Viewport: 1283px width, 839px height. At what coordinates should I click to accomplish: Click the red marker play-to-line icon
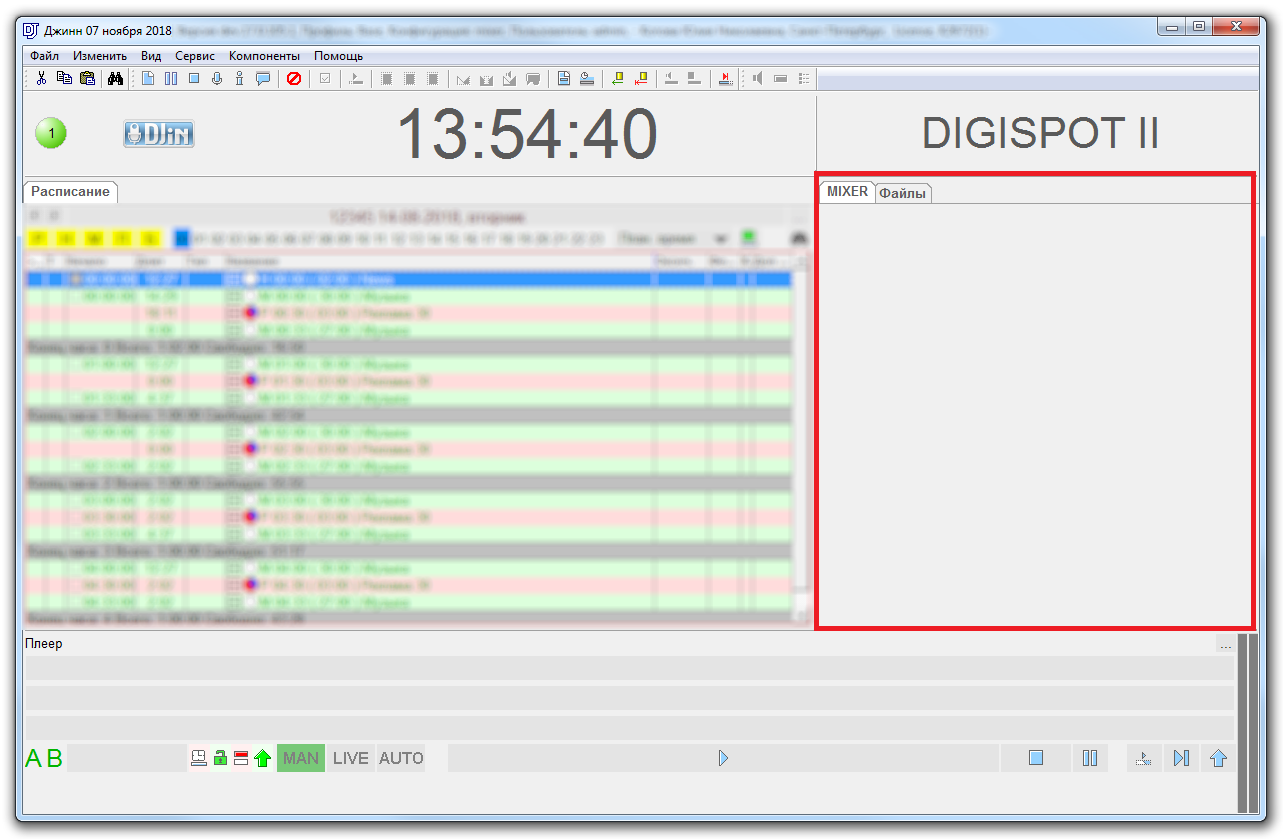(726, 78)
